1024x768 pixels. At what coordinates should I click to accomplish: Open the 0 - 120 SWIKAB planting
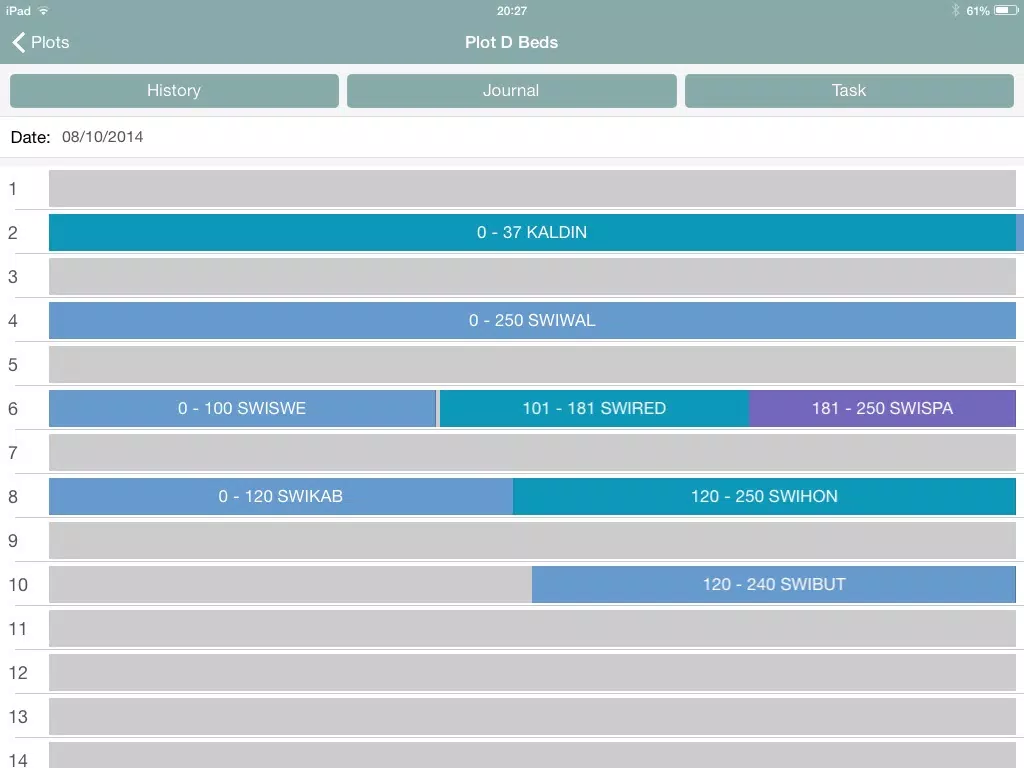pyautogui.click(x=280, y=496)
